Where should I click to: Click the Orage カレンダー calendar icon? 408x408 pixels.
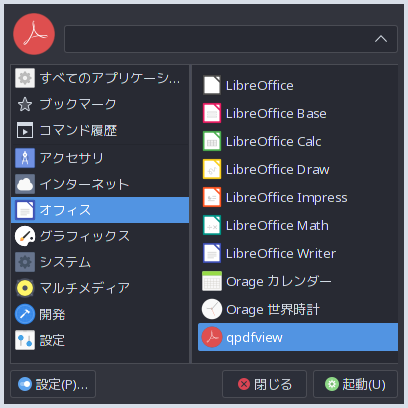[x=212, y=281]
